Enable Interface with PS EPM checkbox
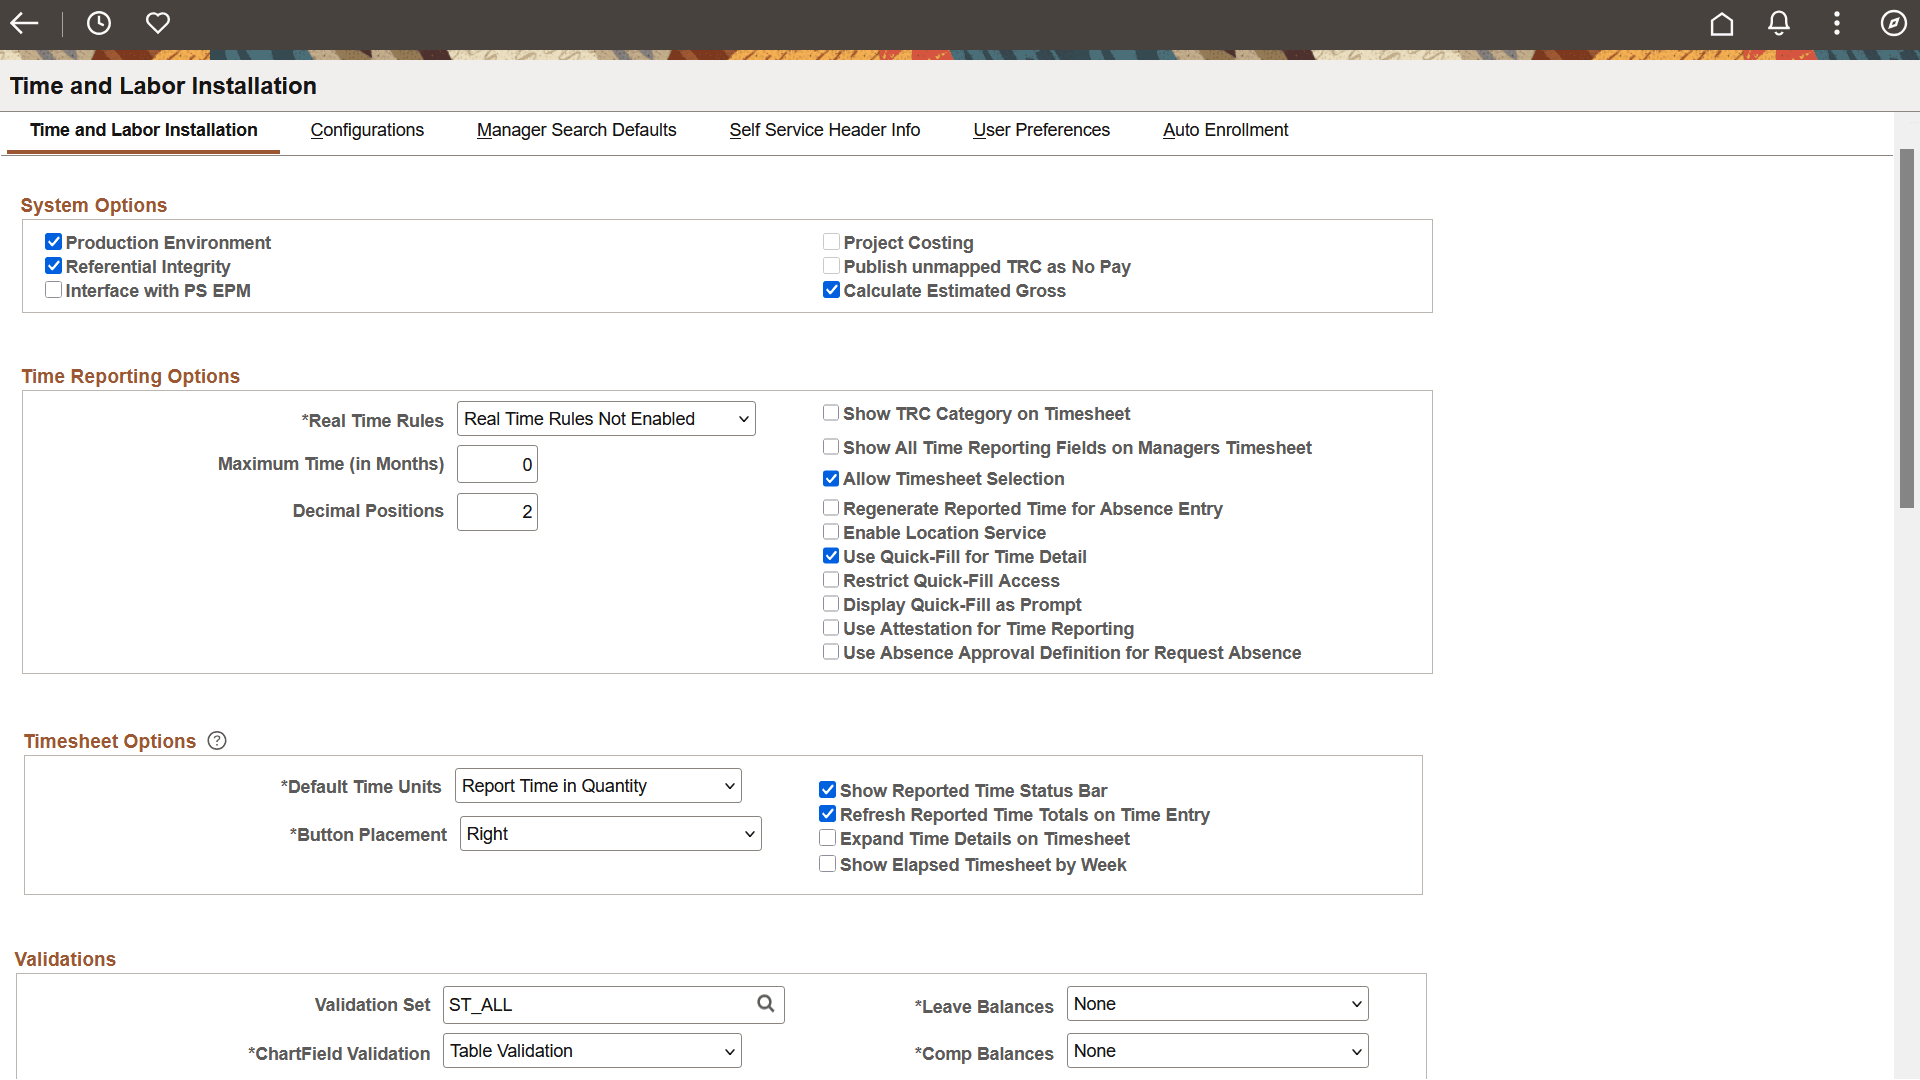This screenshot has width=1920, height=1080. click(x=54, y=290)
